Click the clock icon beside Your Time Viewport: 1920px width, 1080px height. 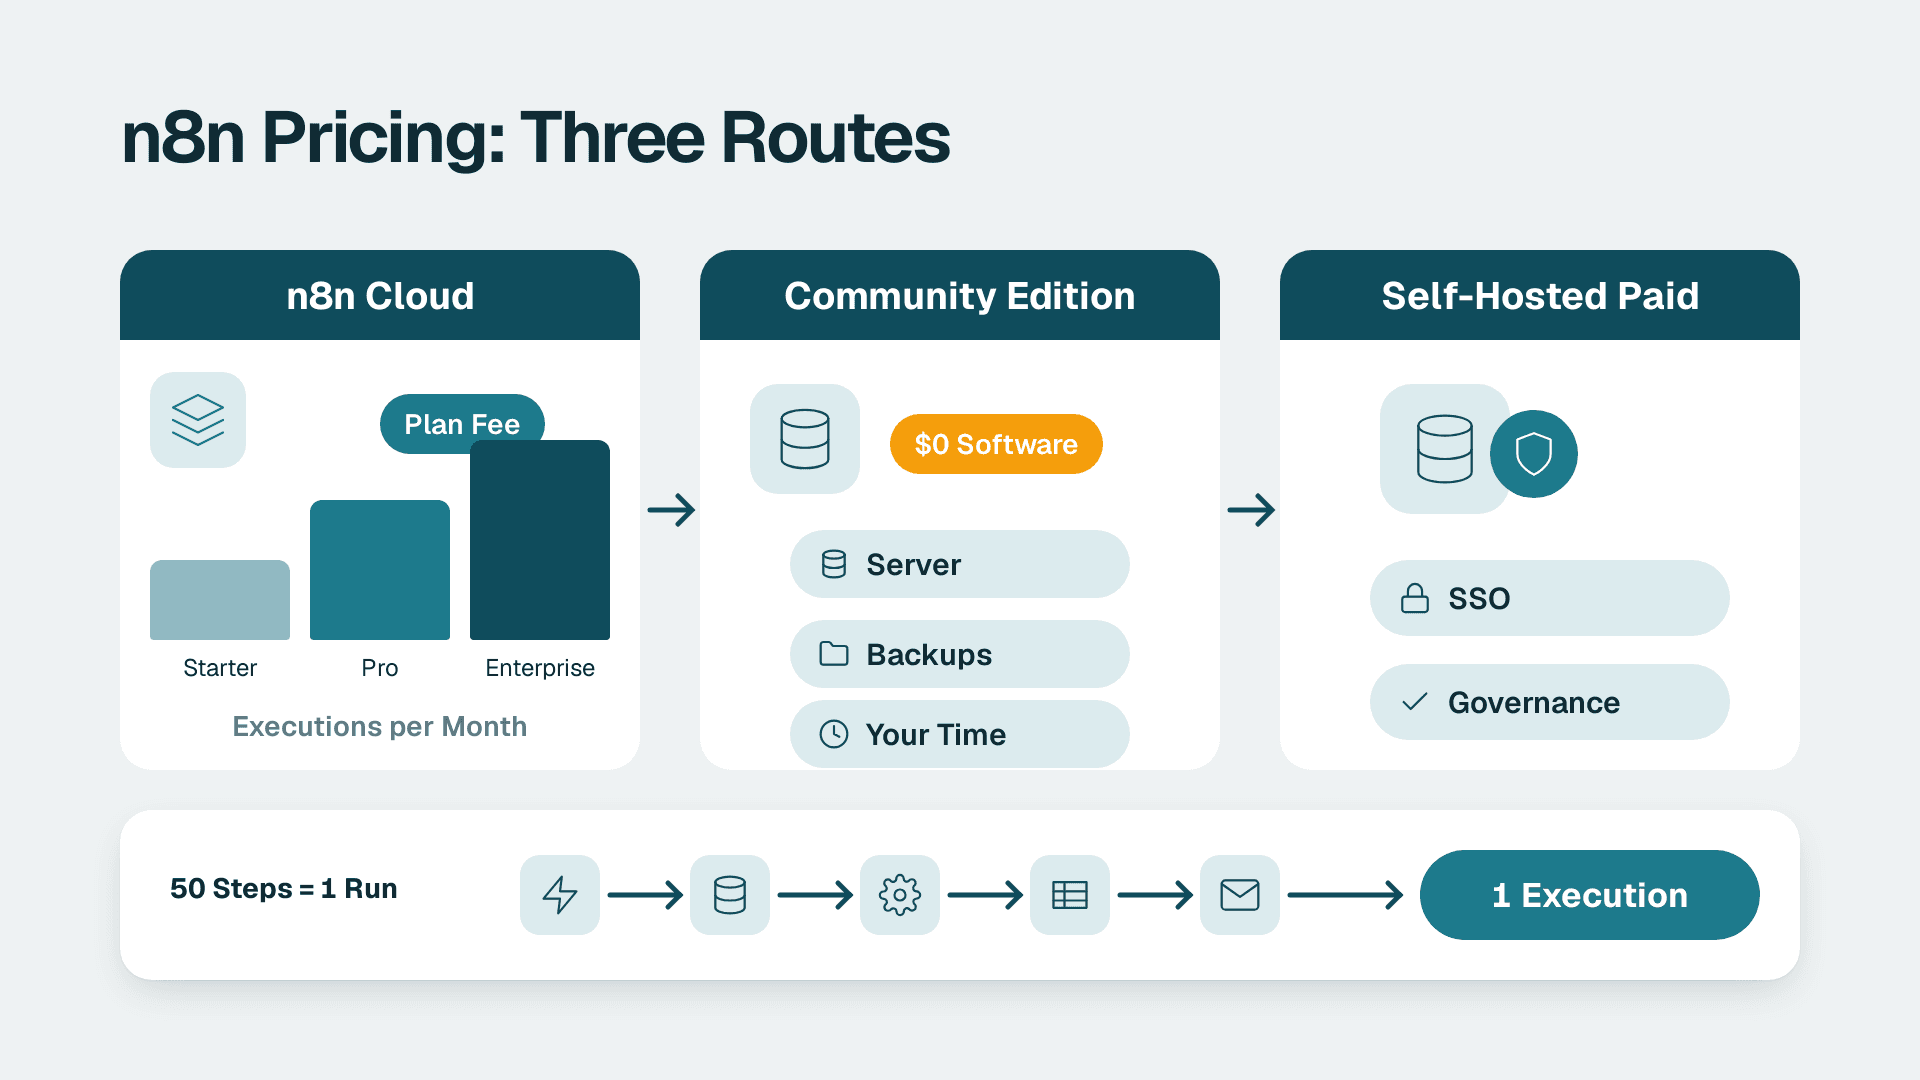[x=834, y=734]
